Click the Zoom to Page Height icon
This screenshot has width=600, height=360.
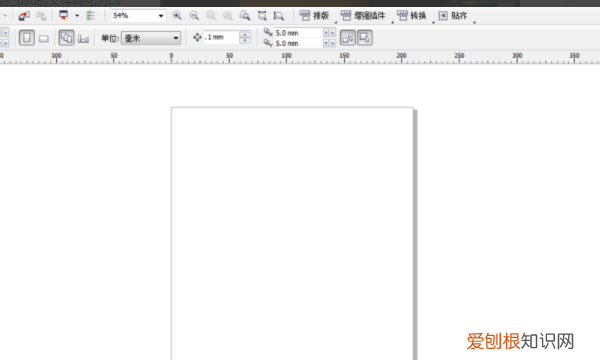click(279, 16)
